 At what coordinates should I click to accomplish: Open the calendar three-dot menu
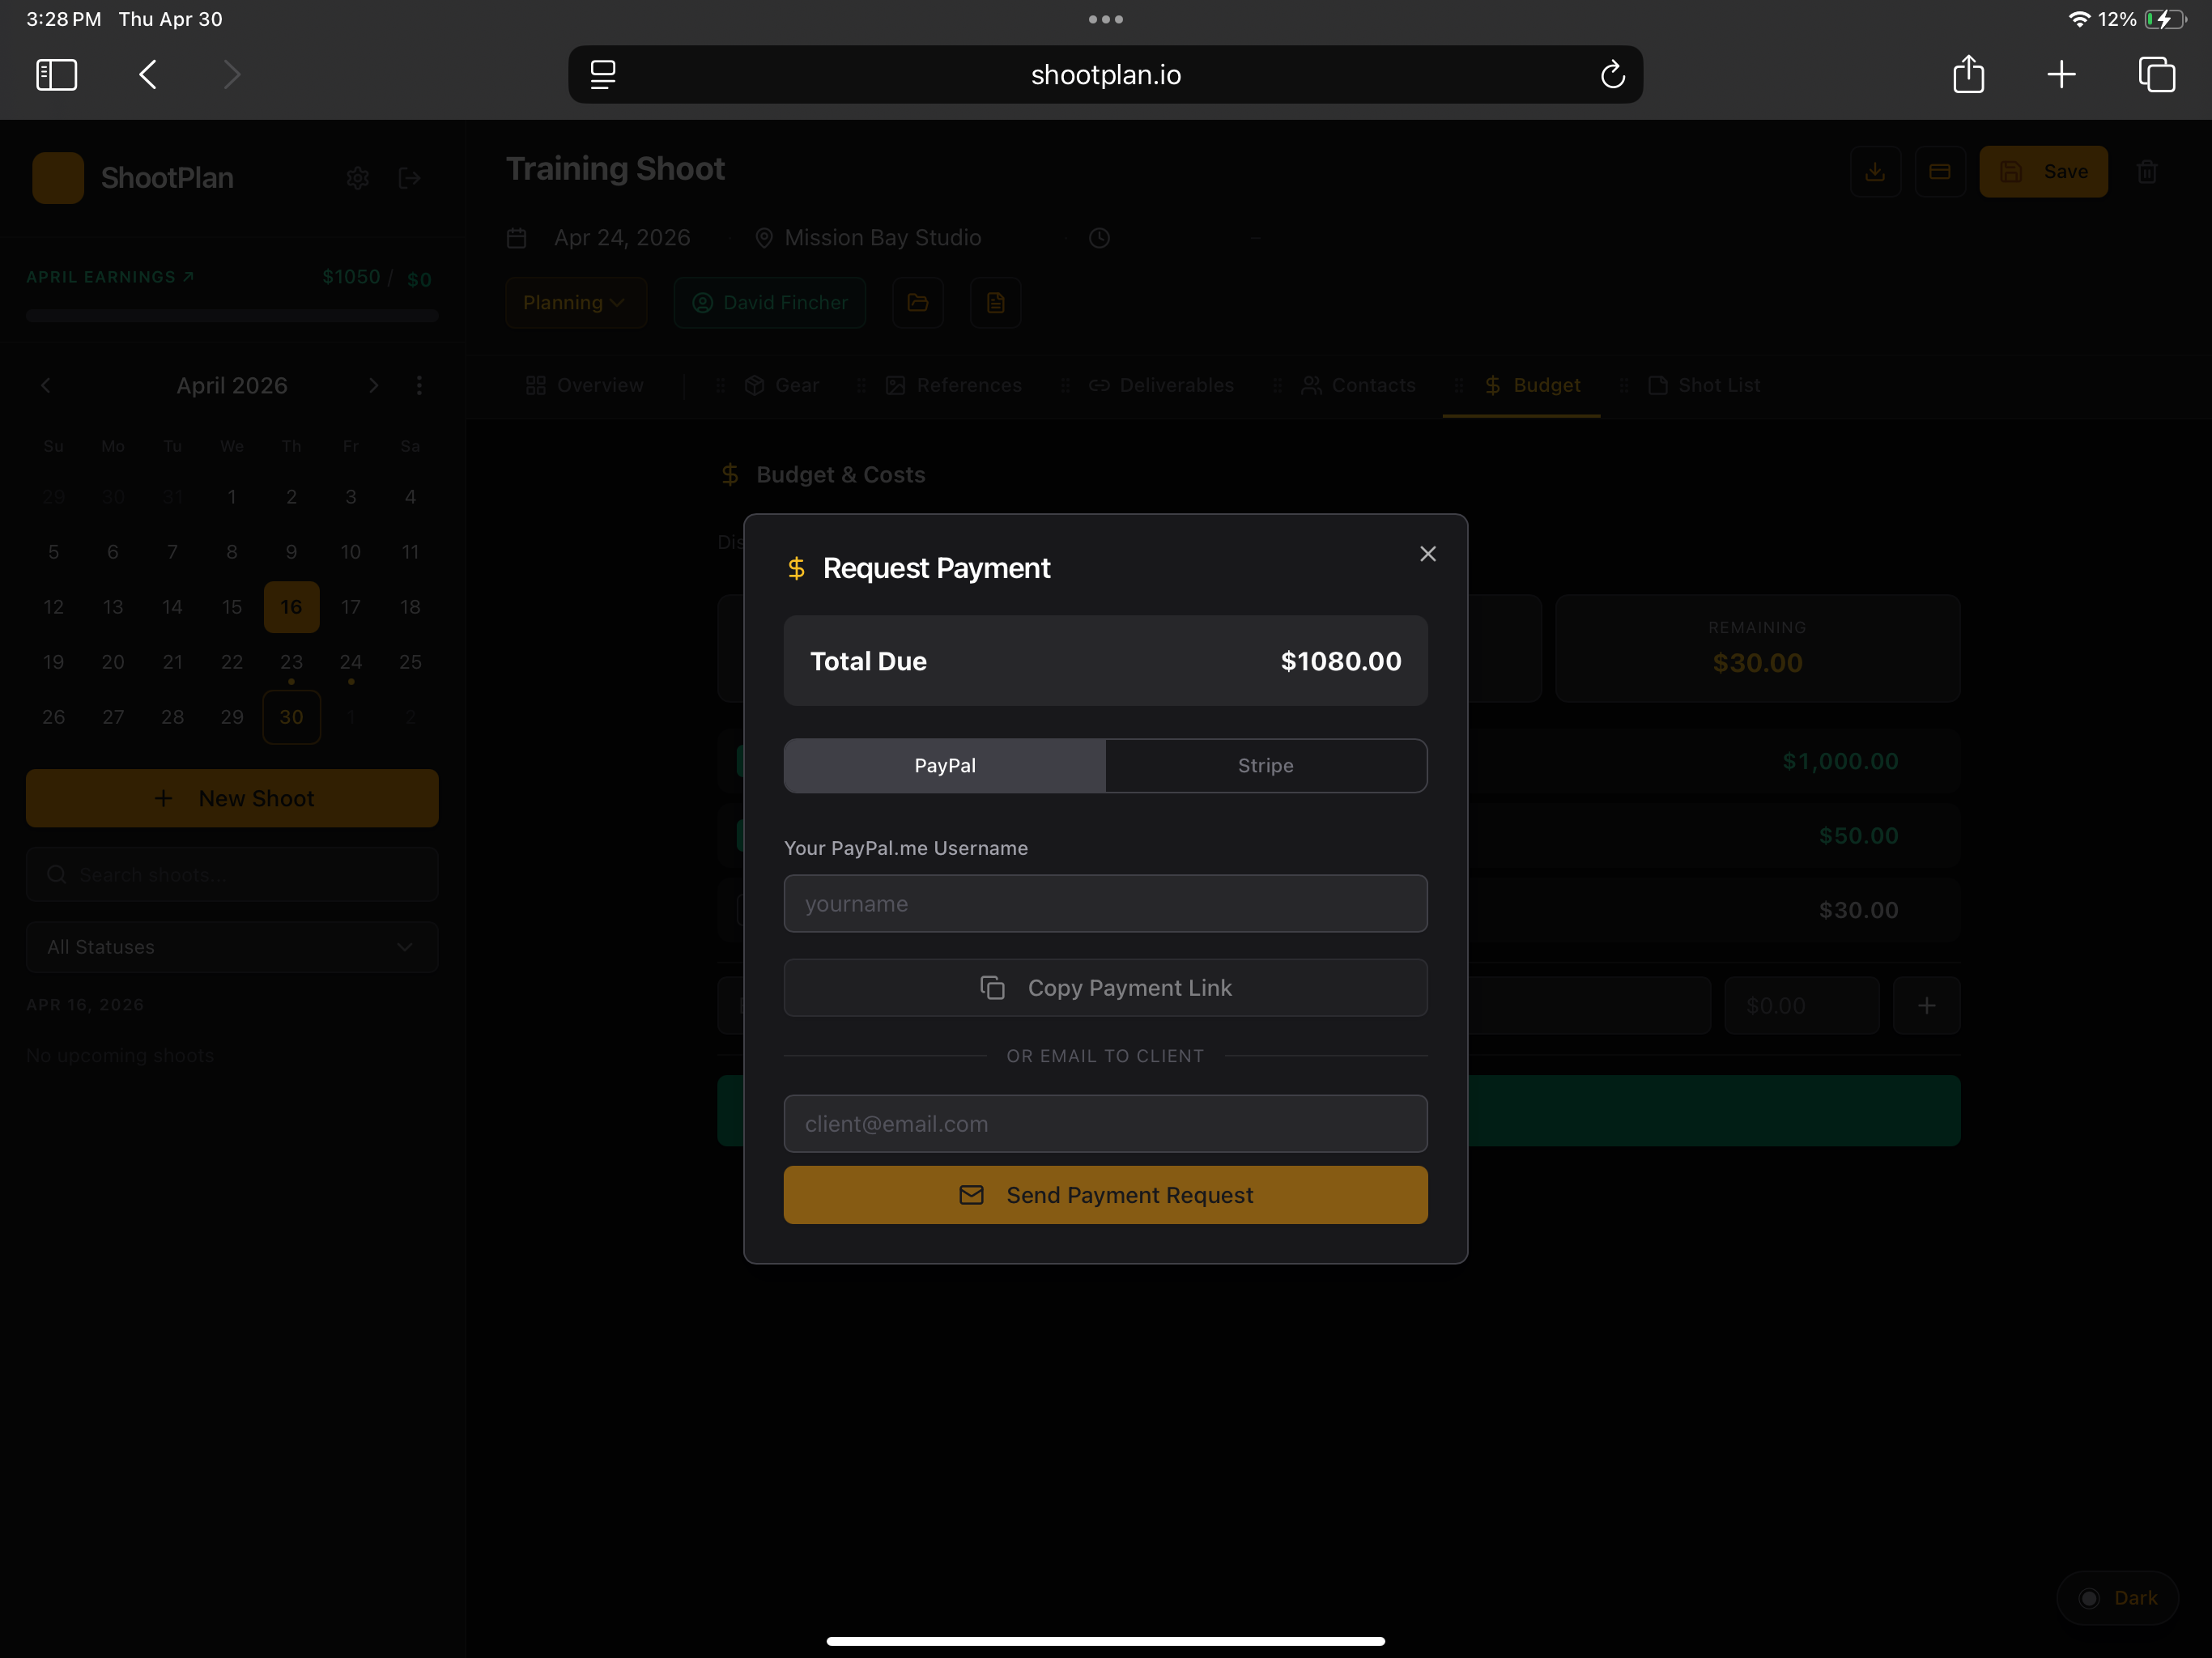tap(419, 385)
